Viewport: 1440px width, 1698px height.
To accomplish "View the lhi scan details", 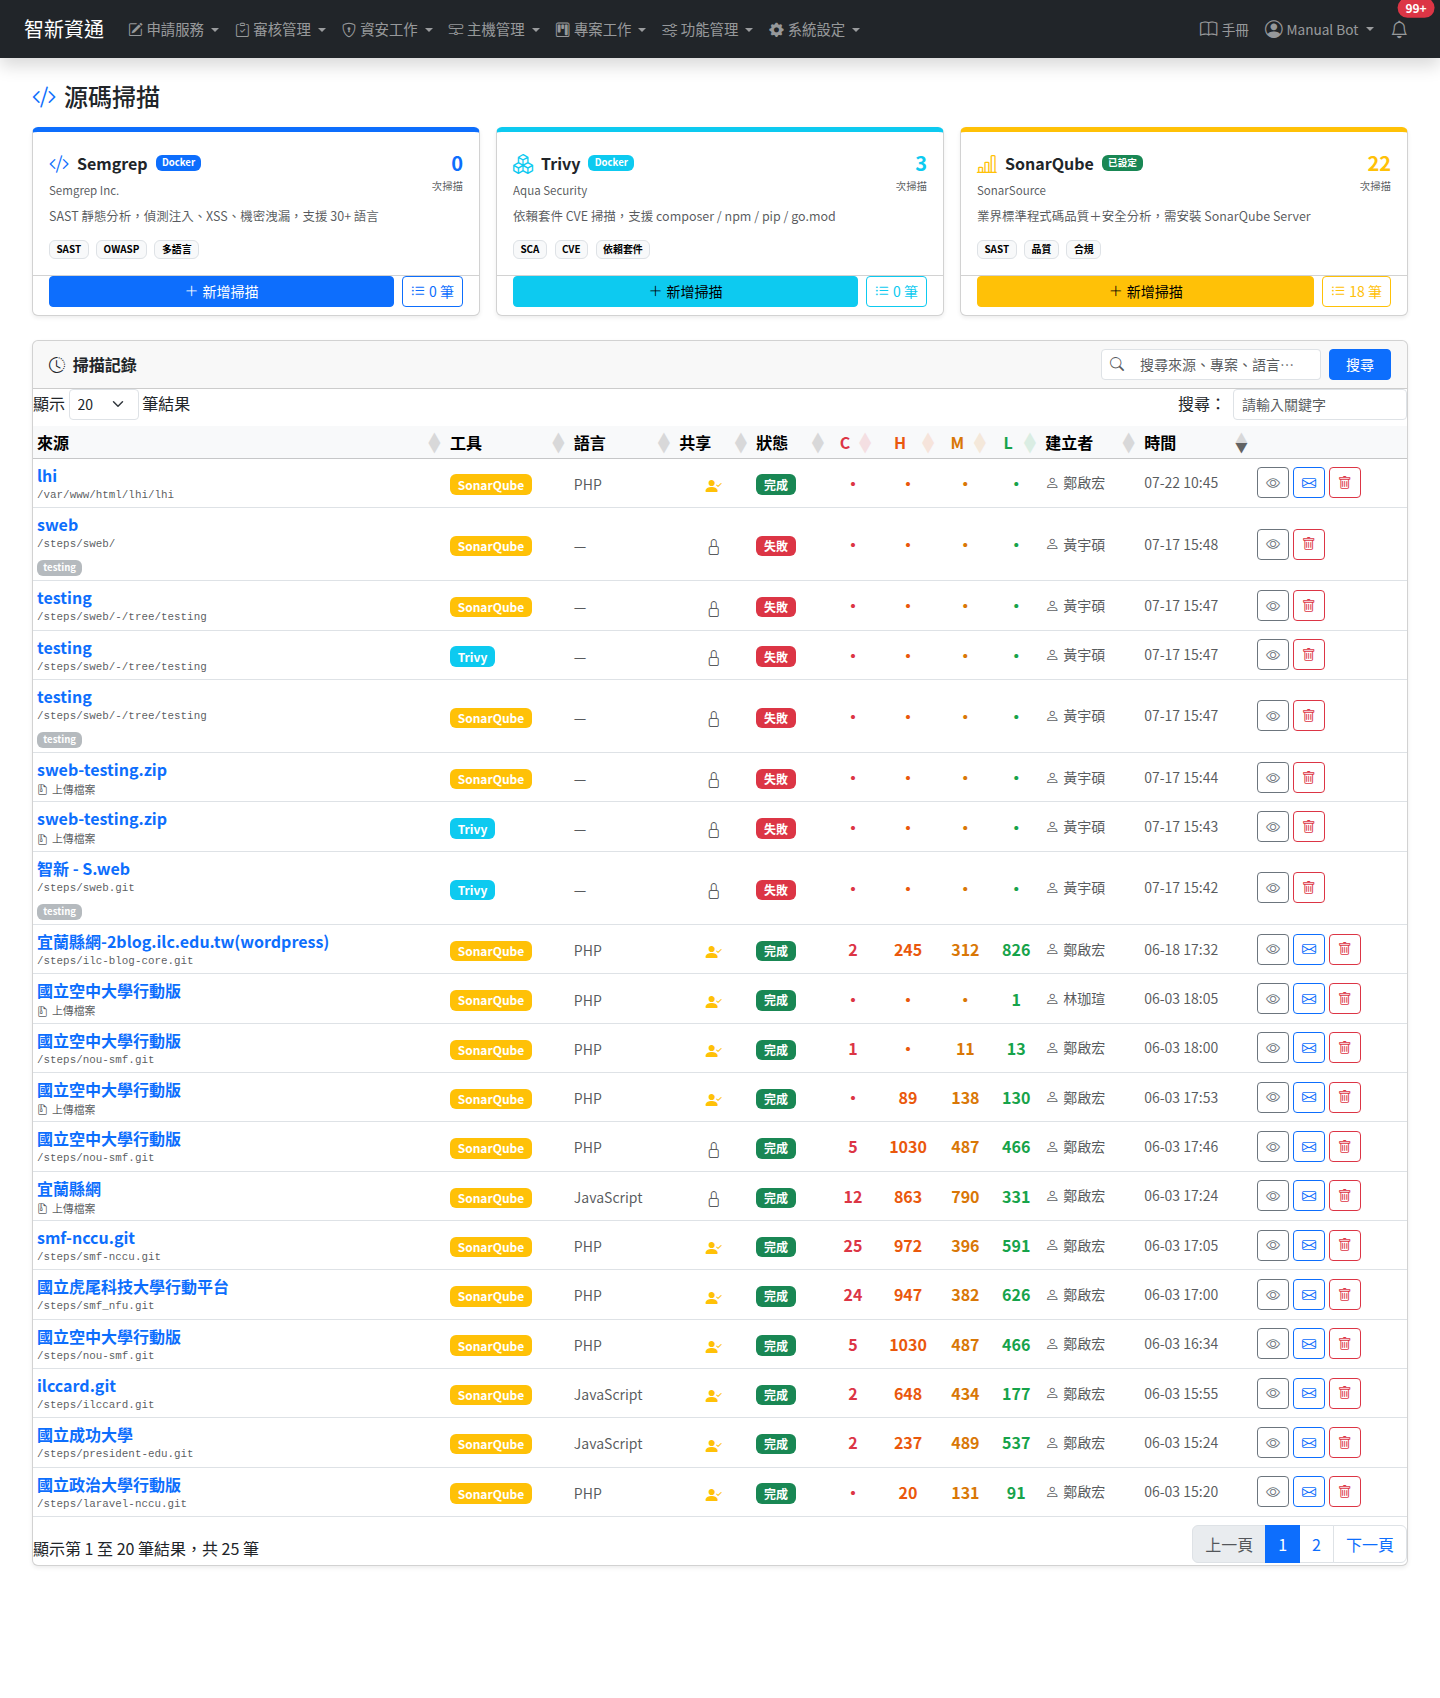I will point(1273,483).
